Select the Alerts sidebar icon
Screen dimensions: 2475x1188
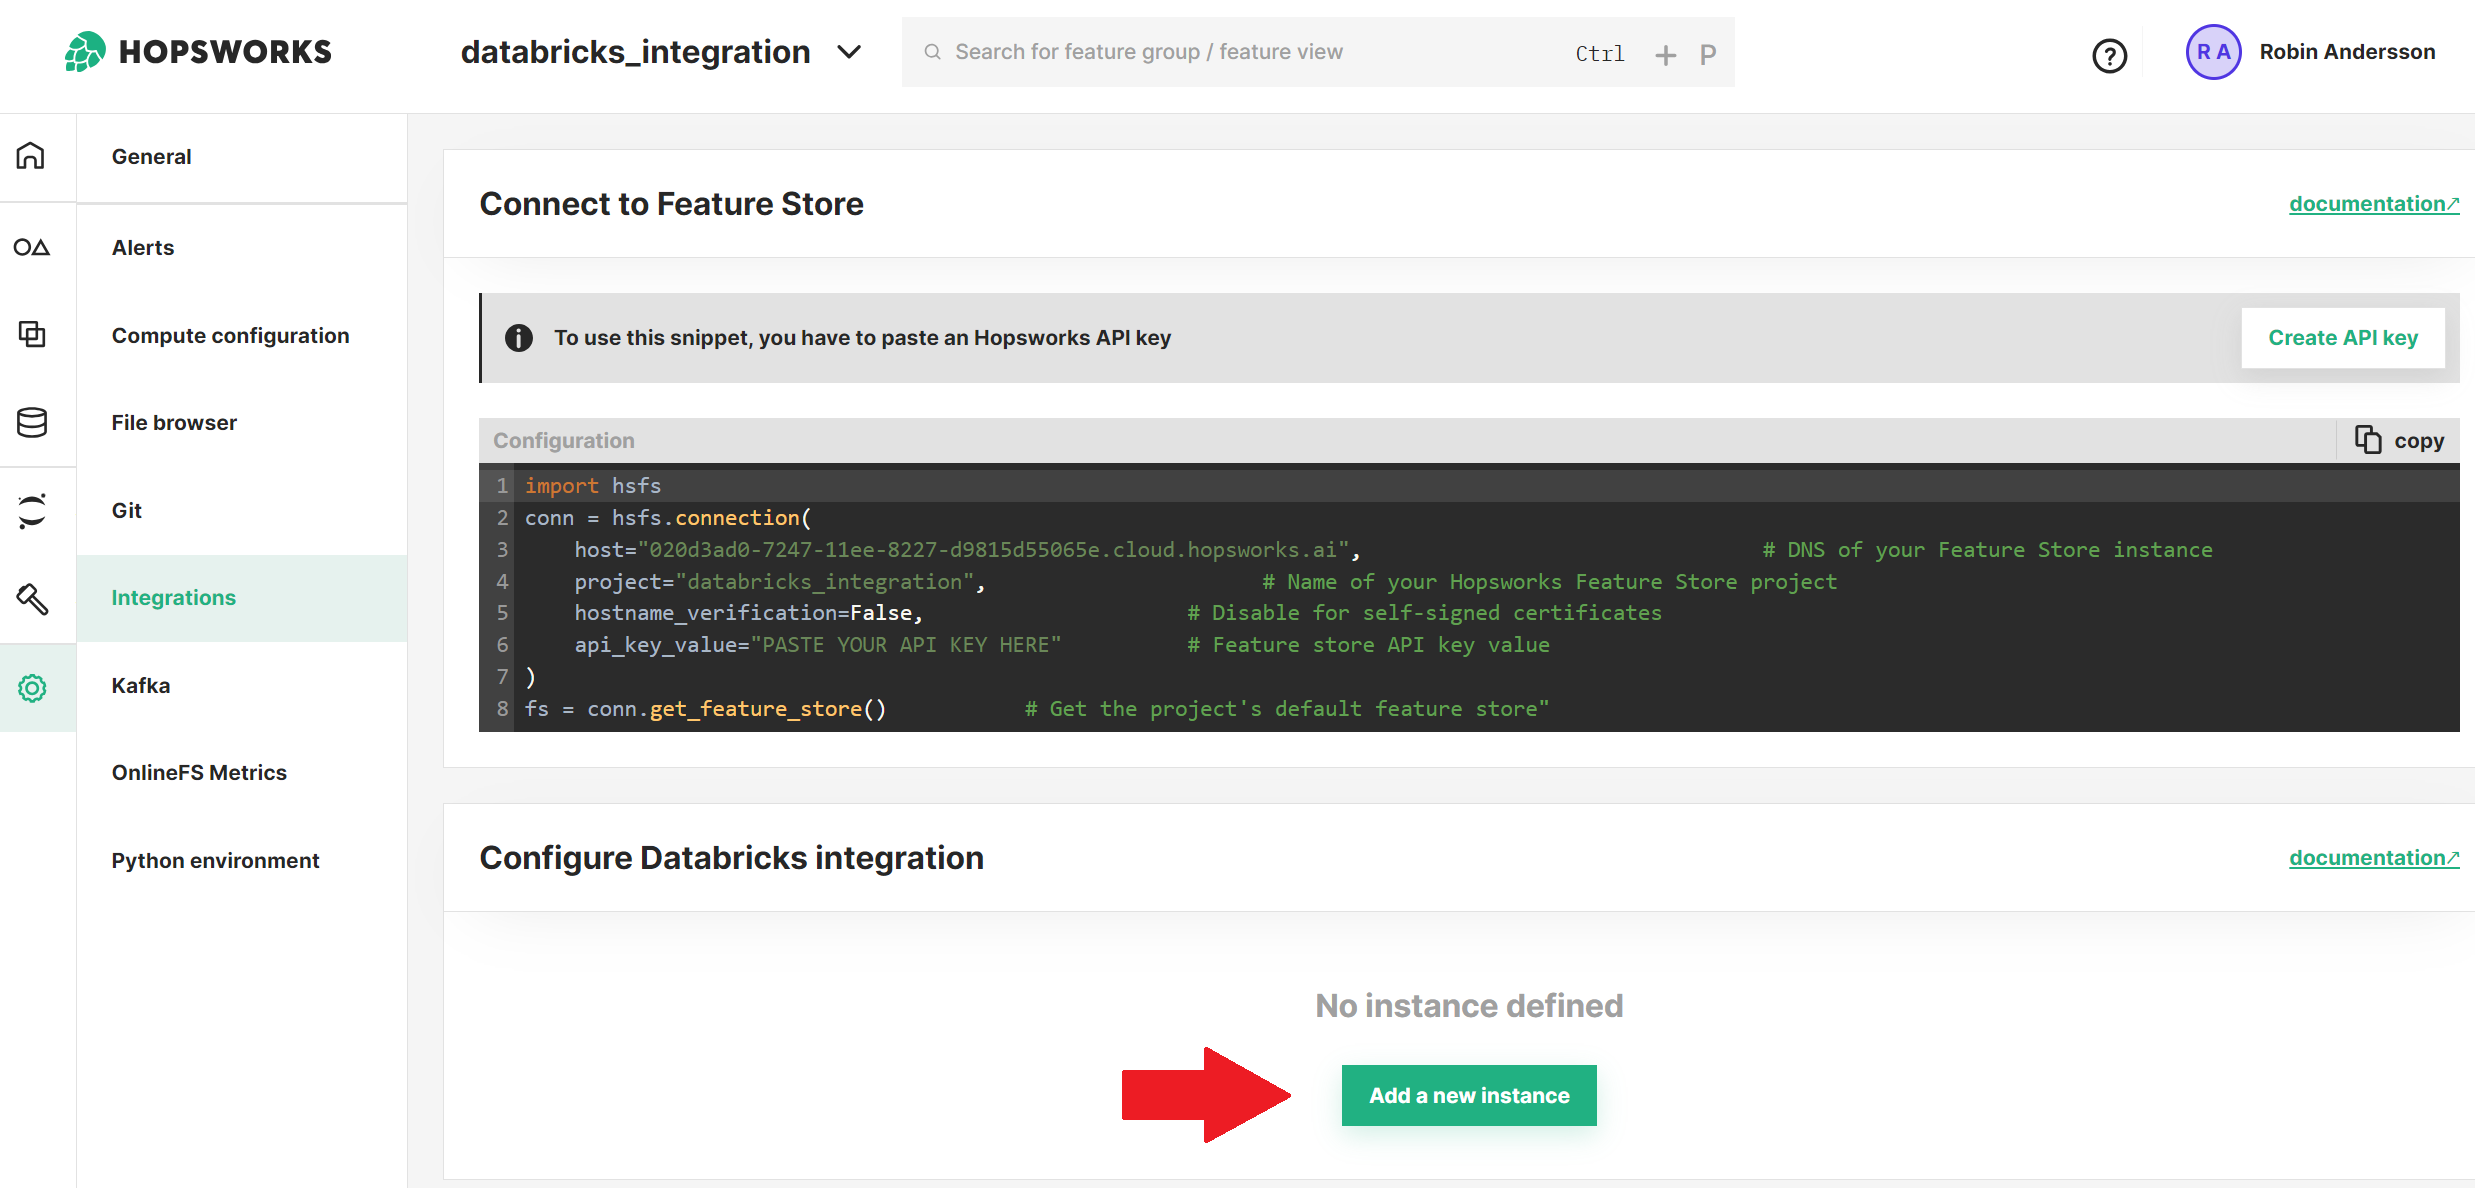pos(33,246)
